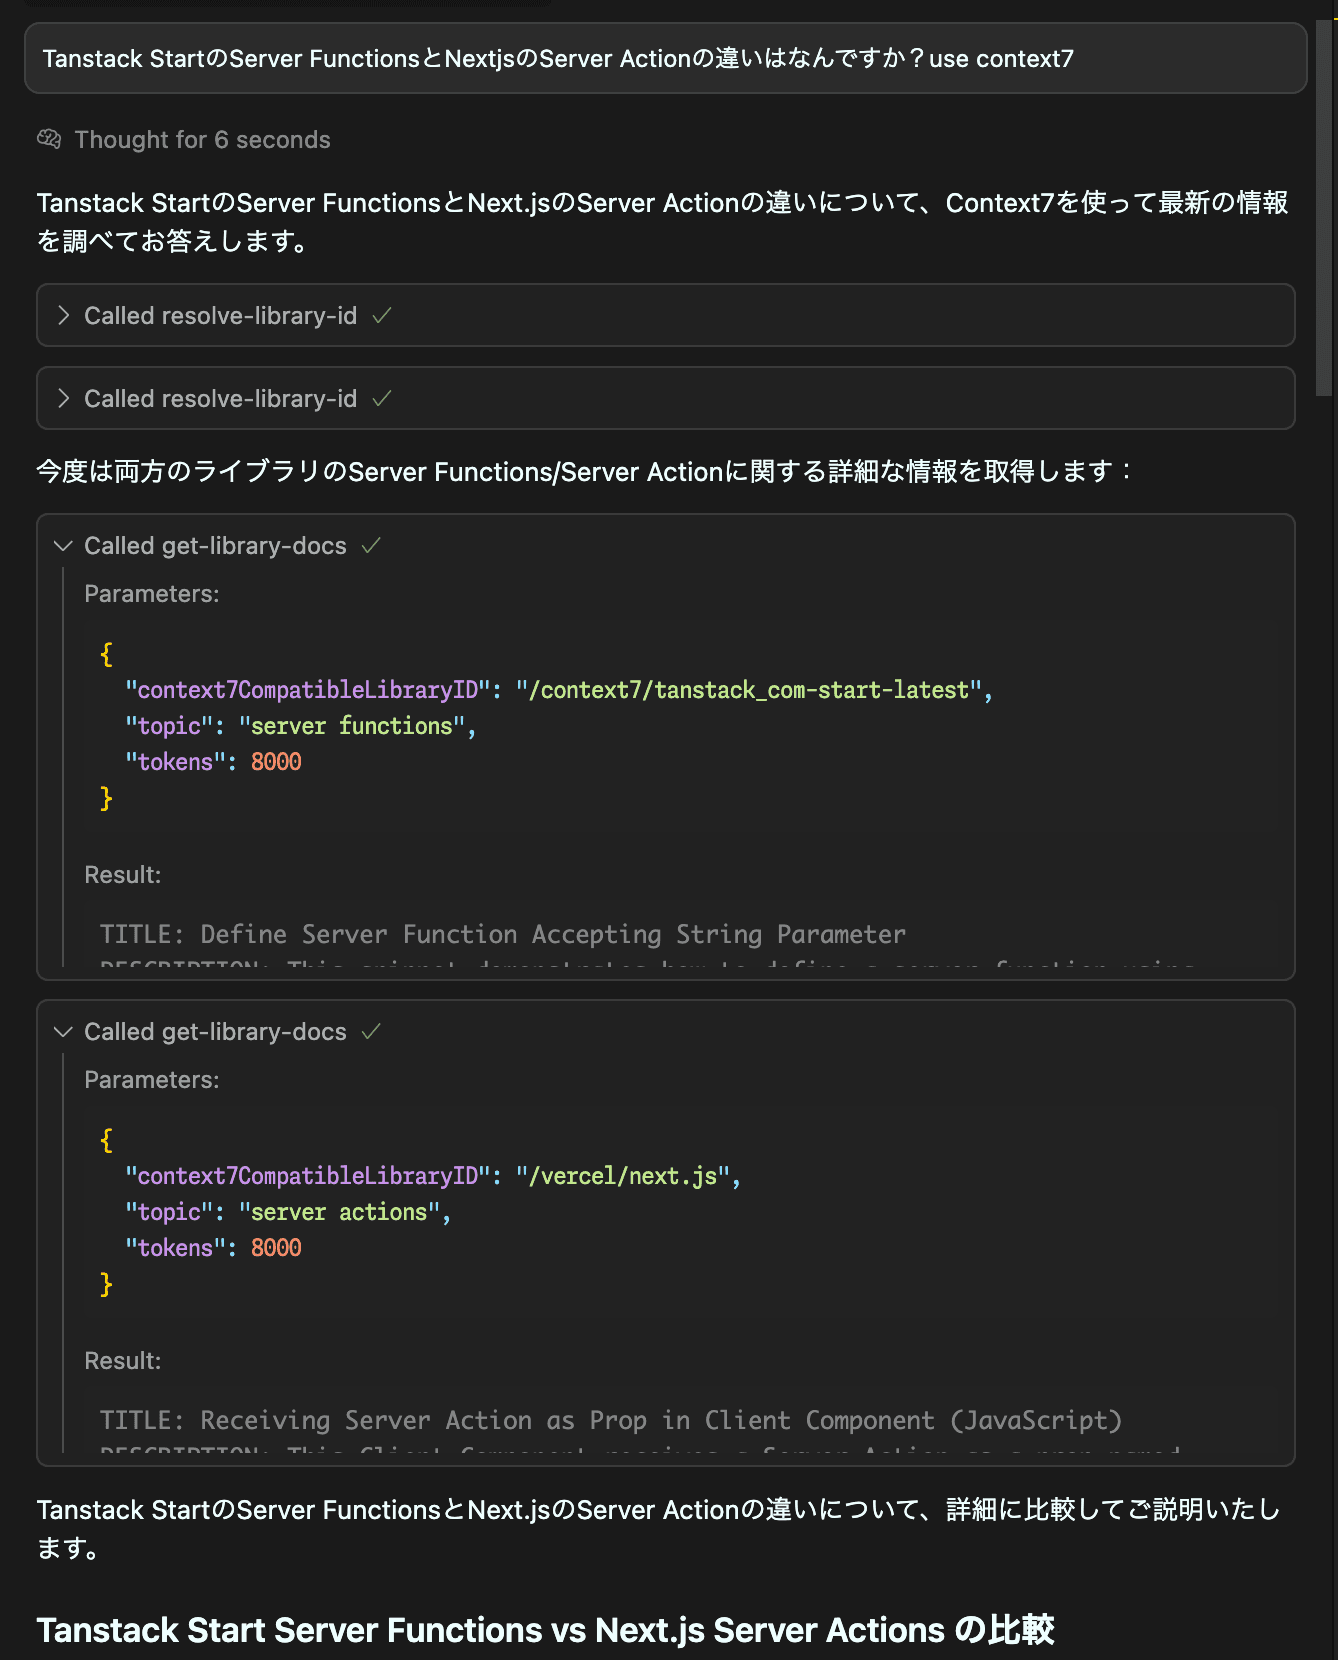
Task: Collapse the get-library-docs call for vercel next.js
Action: point(64,1032)
